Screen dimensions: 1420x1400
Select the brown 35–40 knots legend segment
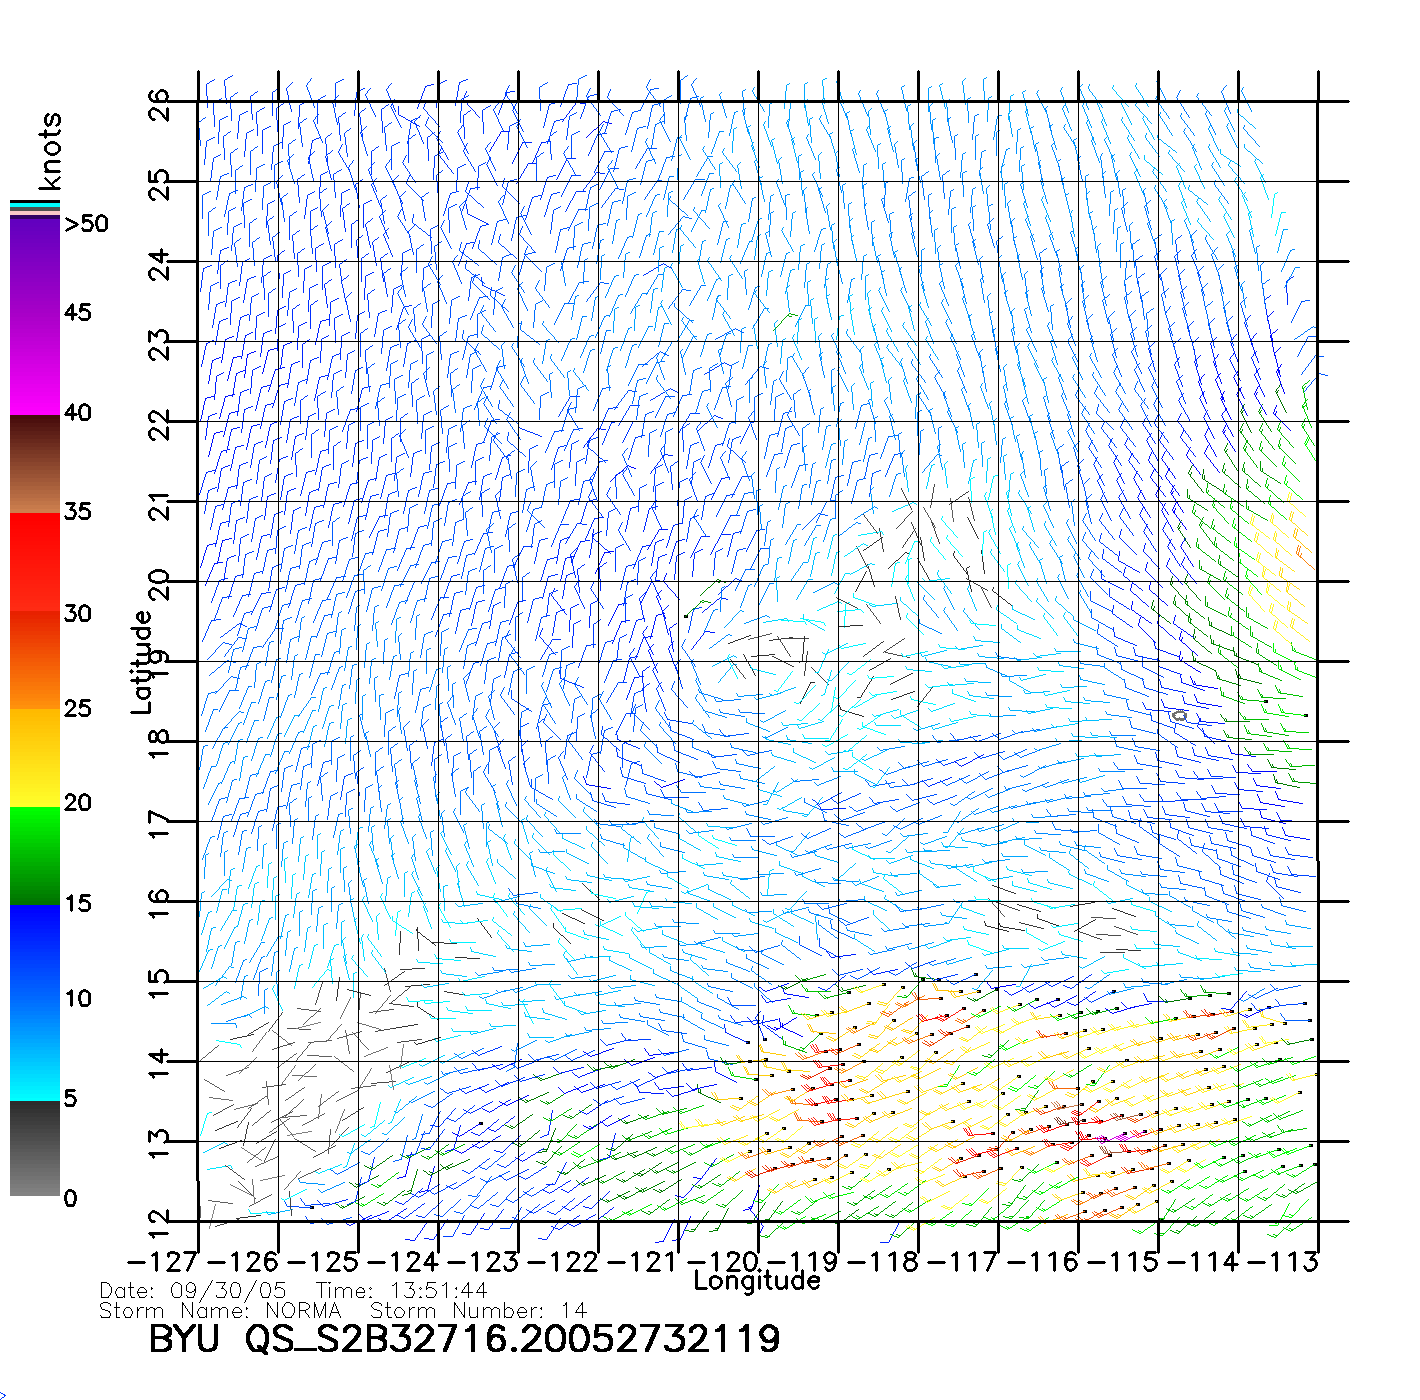pyautogui.click(x=35, y=465)
